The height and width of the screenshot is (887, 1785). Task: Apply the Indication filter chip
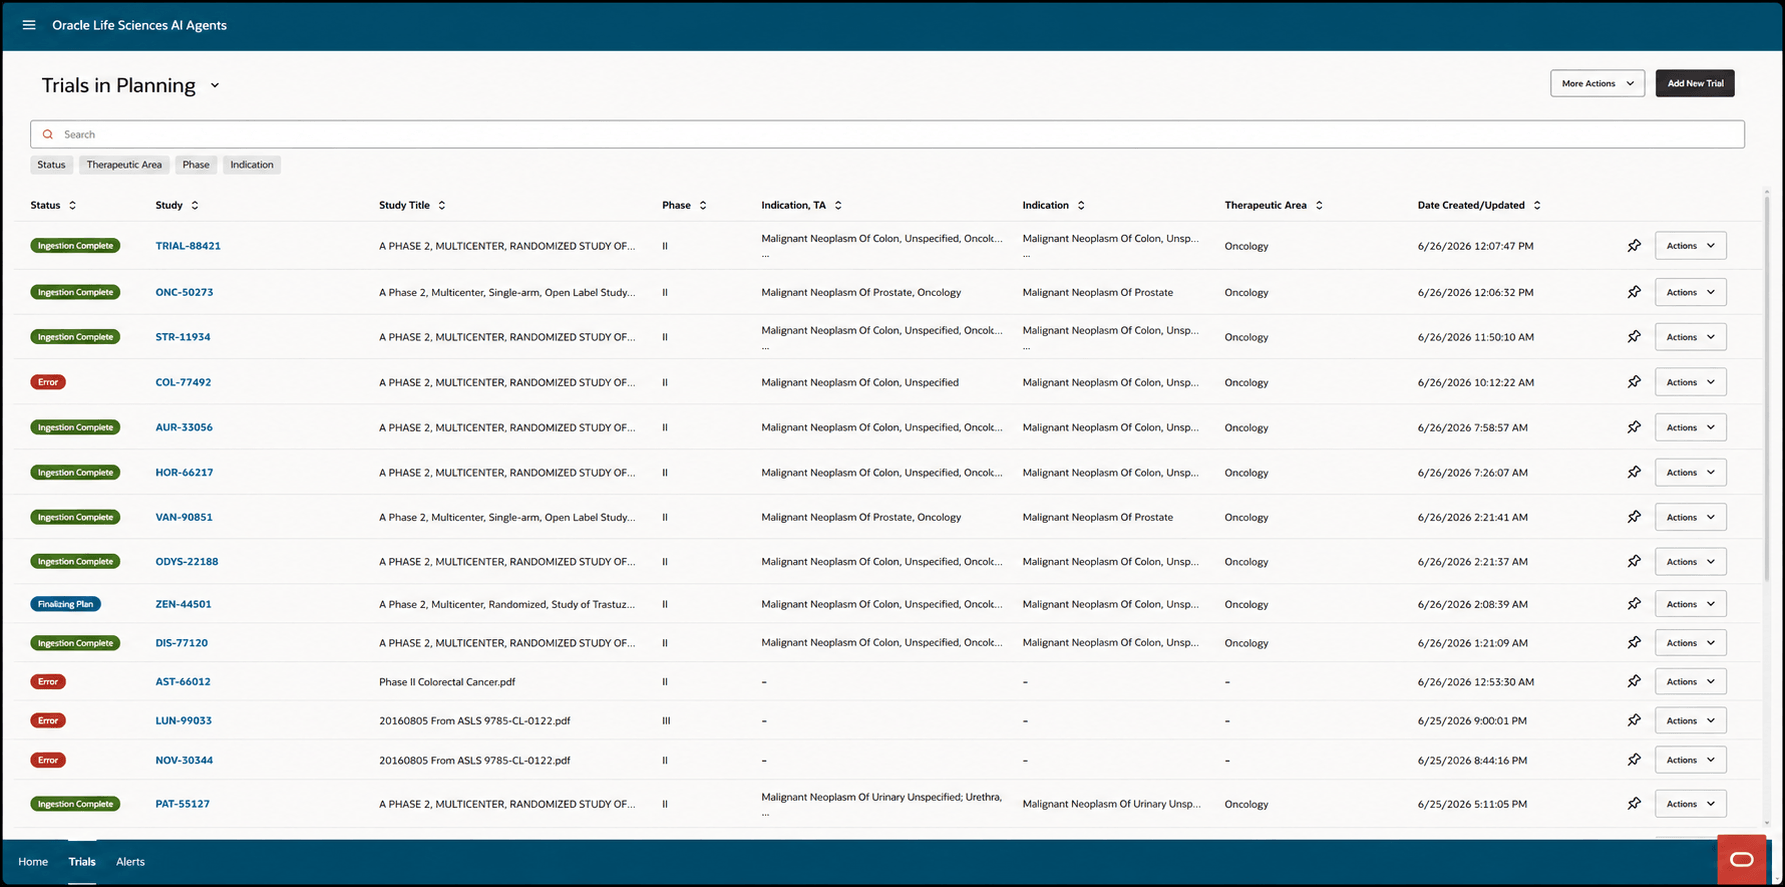pyautogui.click(x=252, y=165)
